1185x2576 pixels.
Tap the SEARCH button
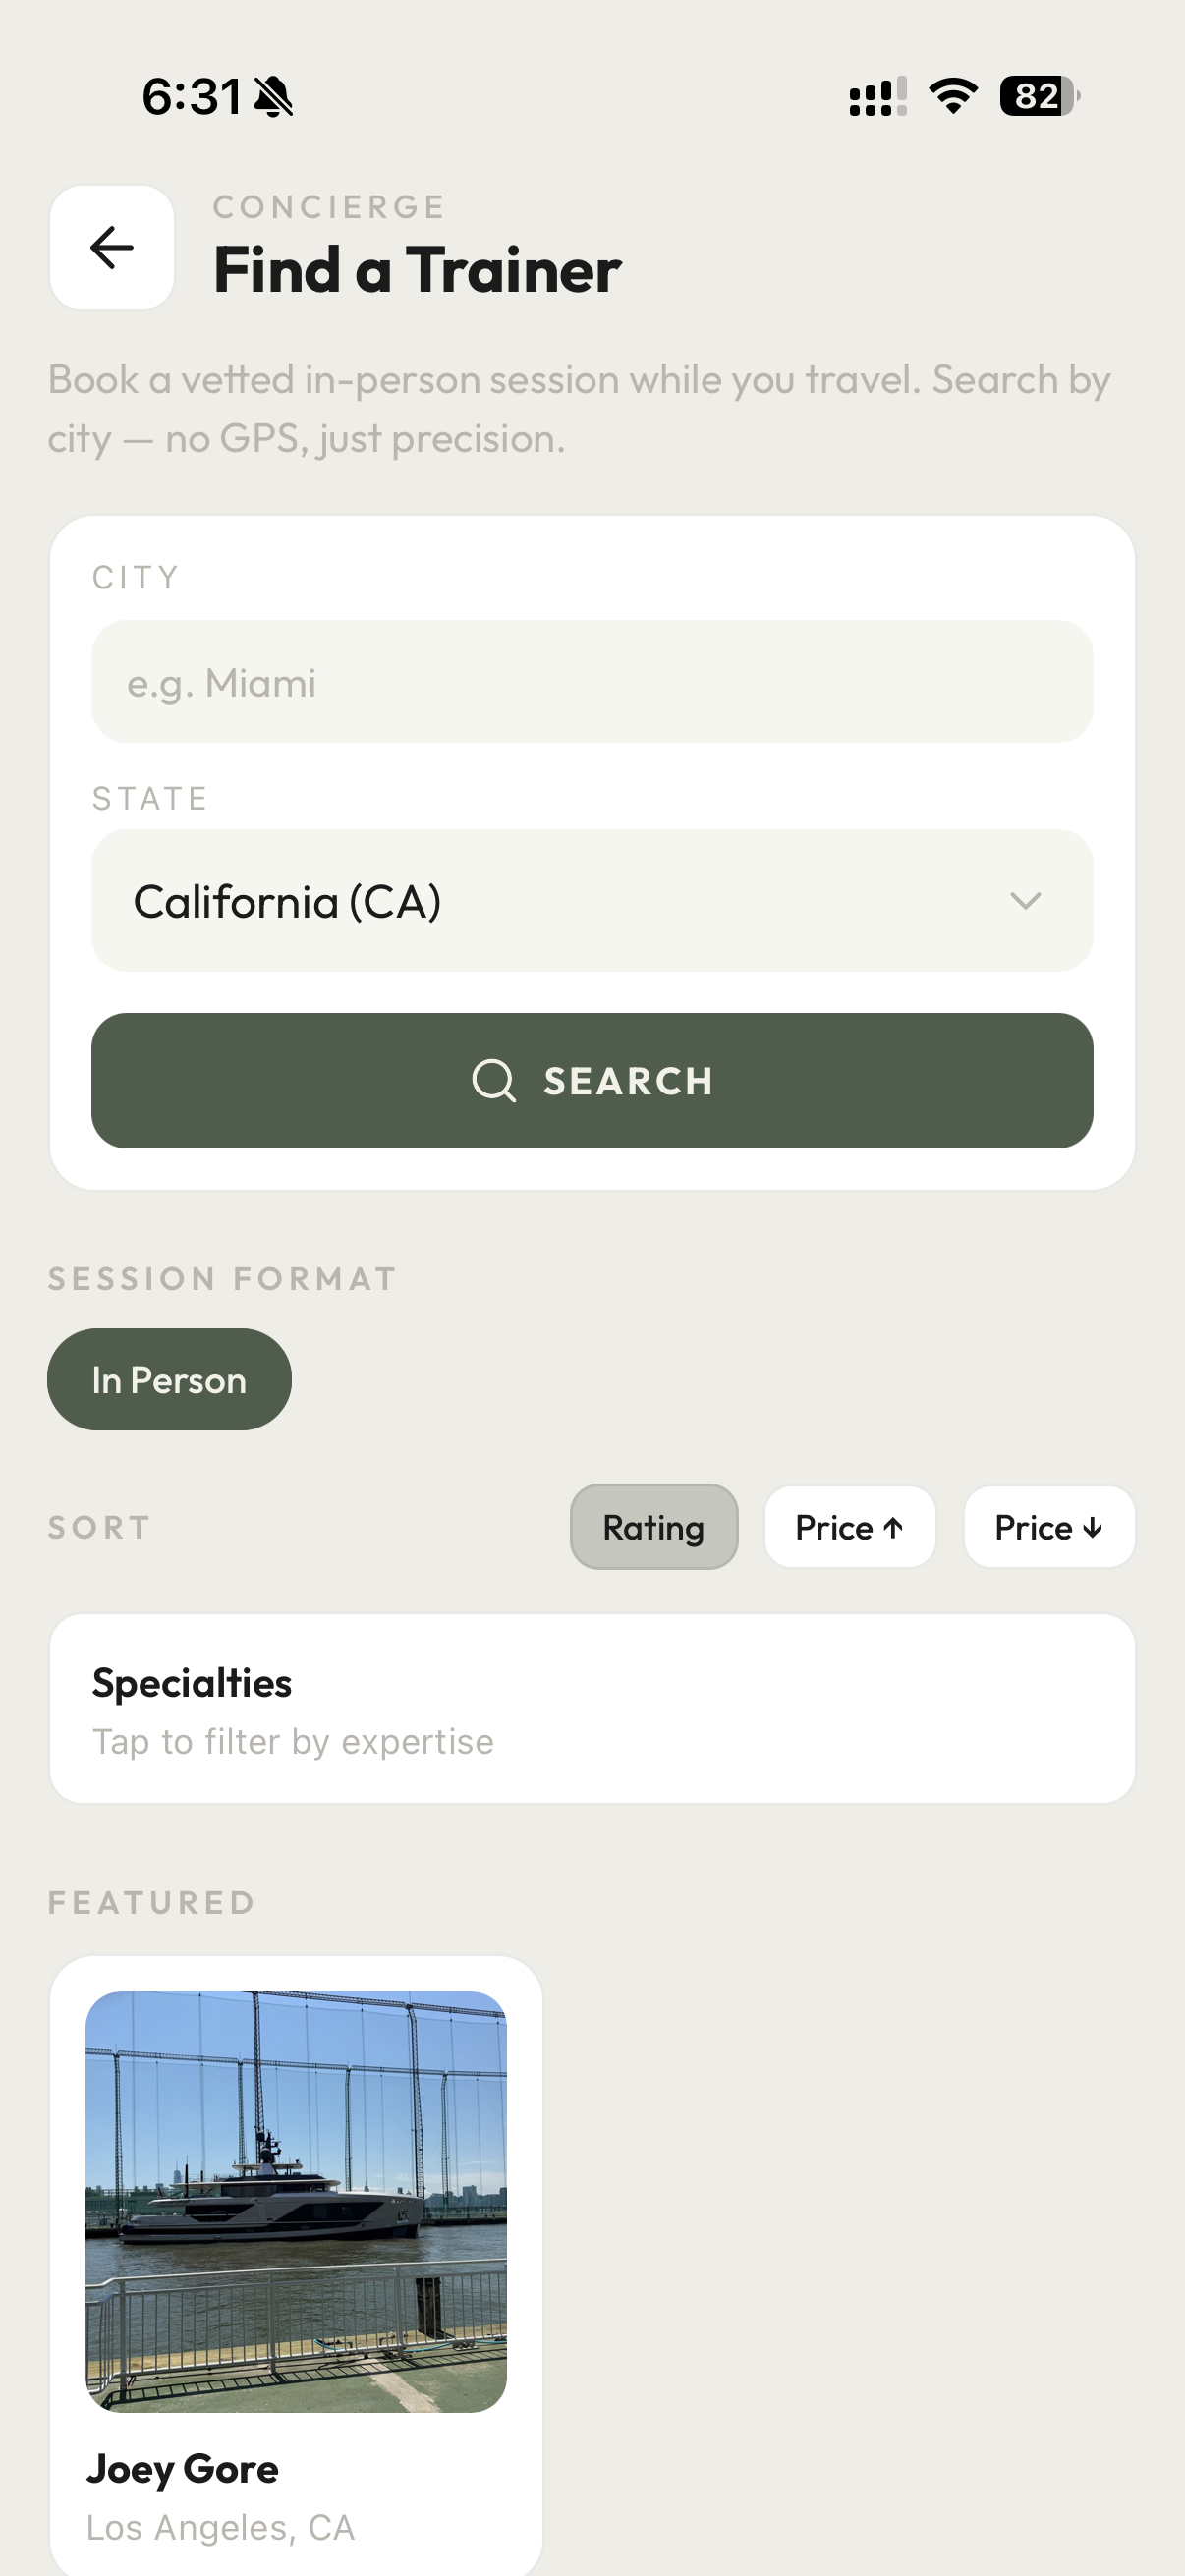592,1081
